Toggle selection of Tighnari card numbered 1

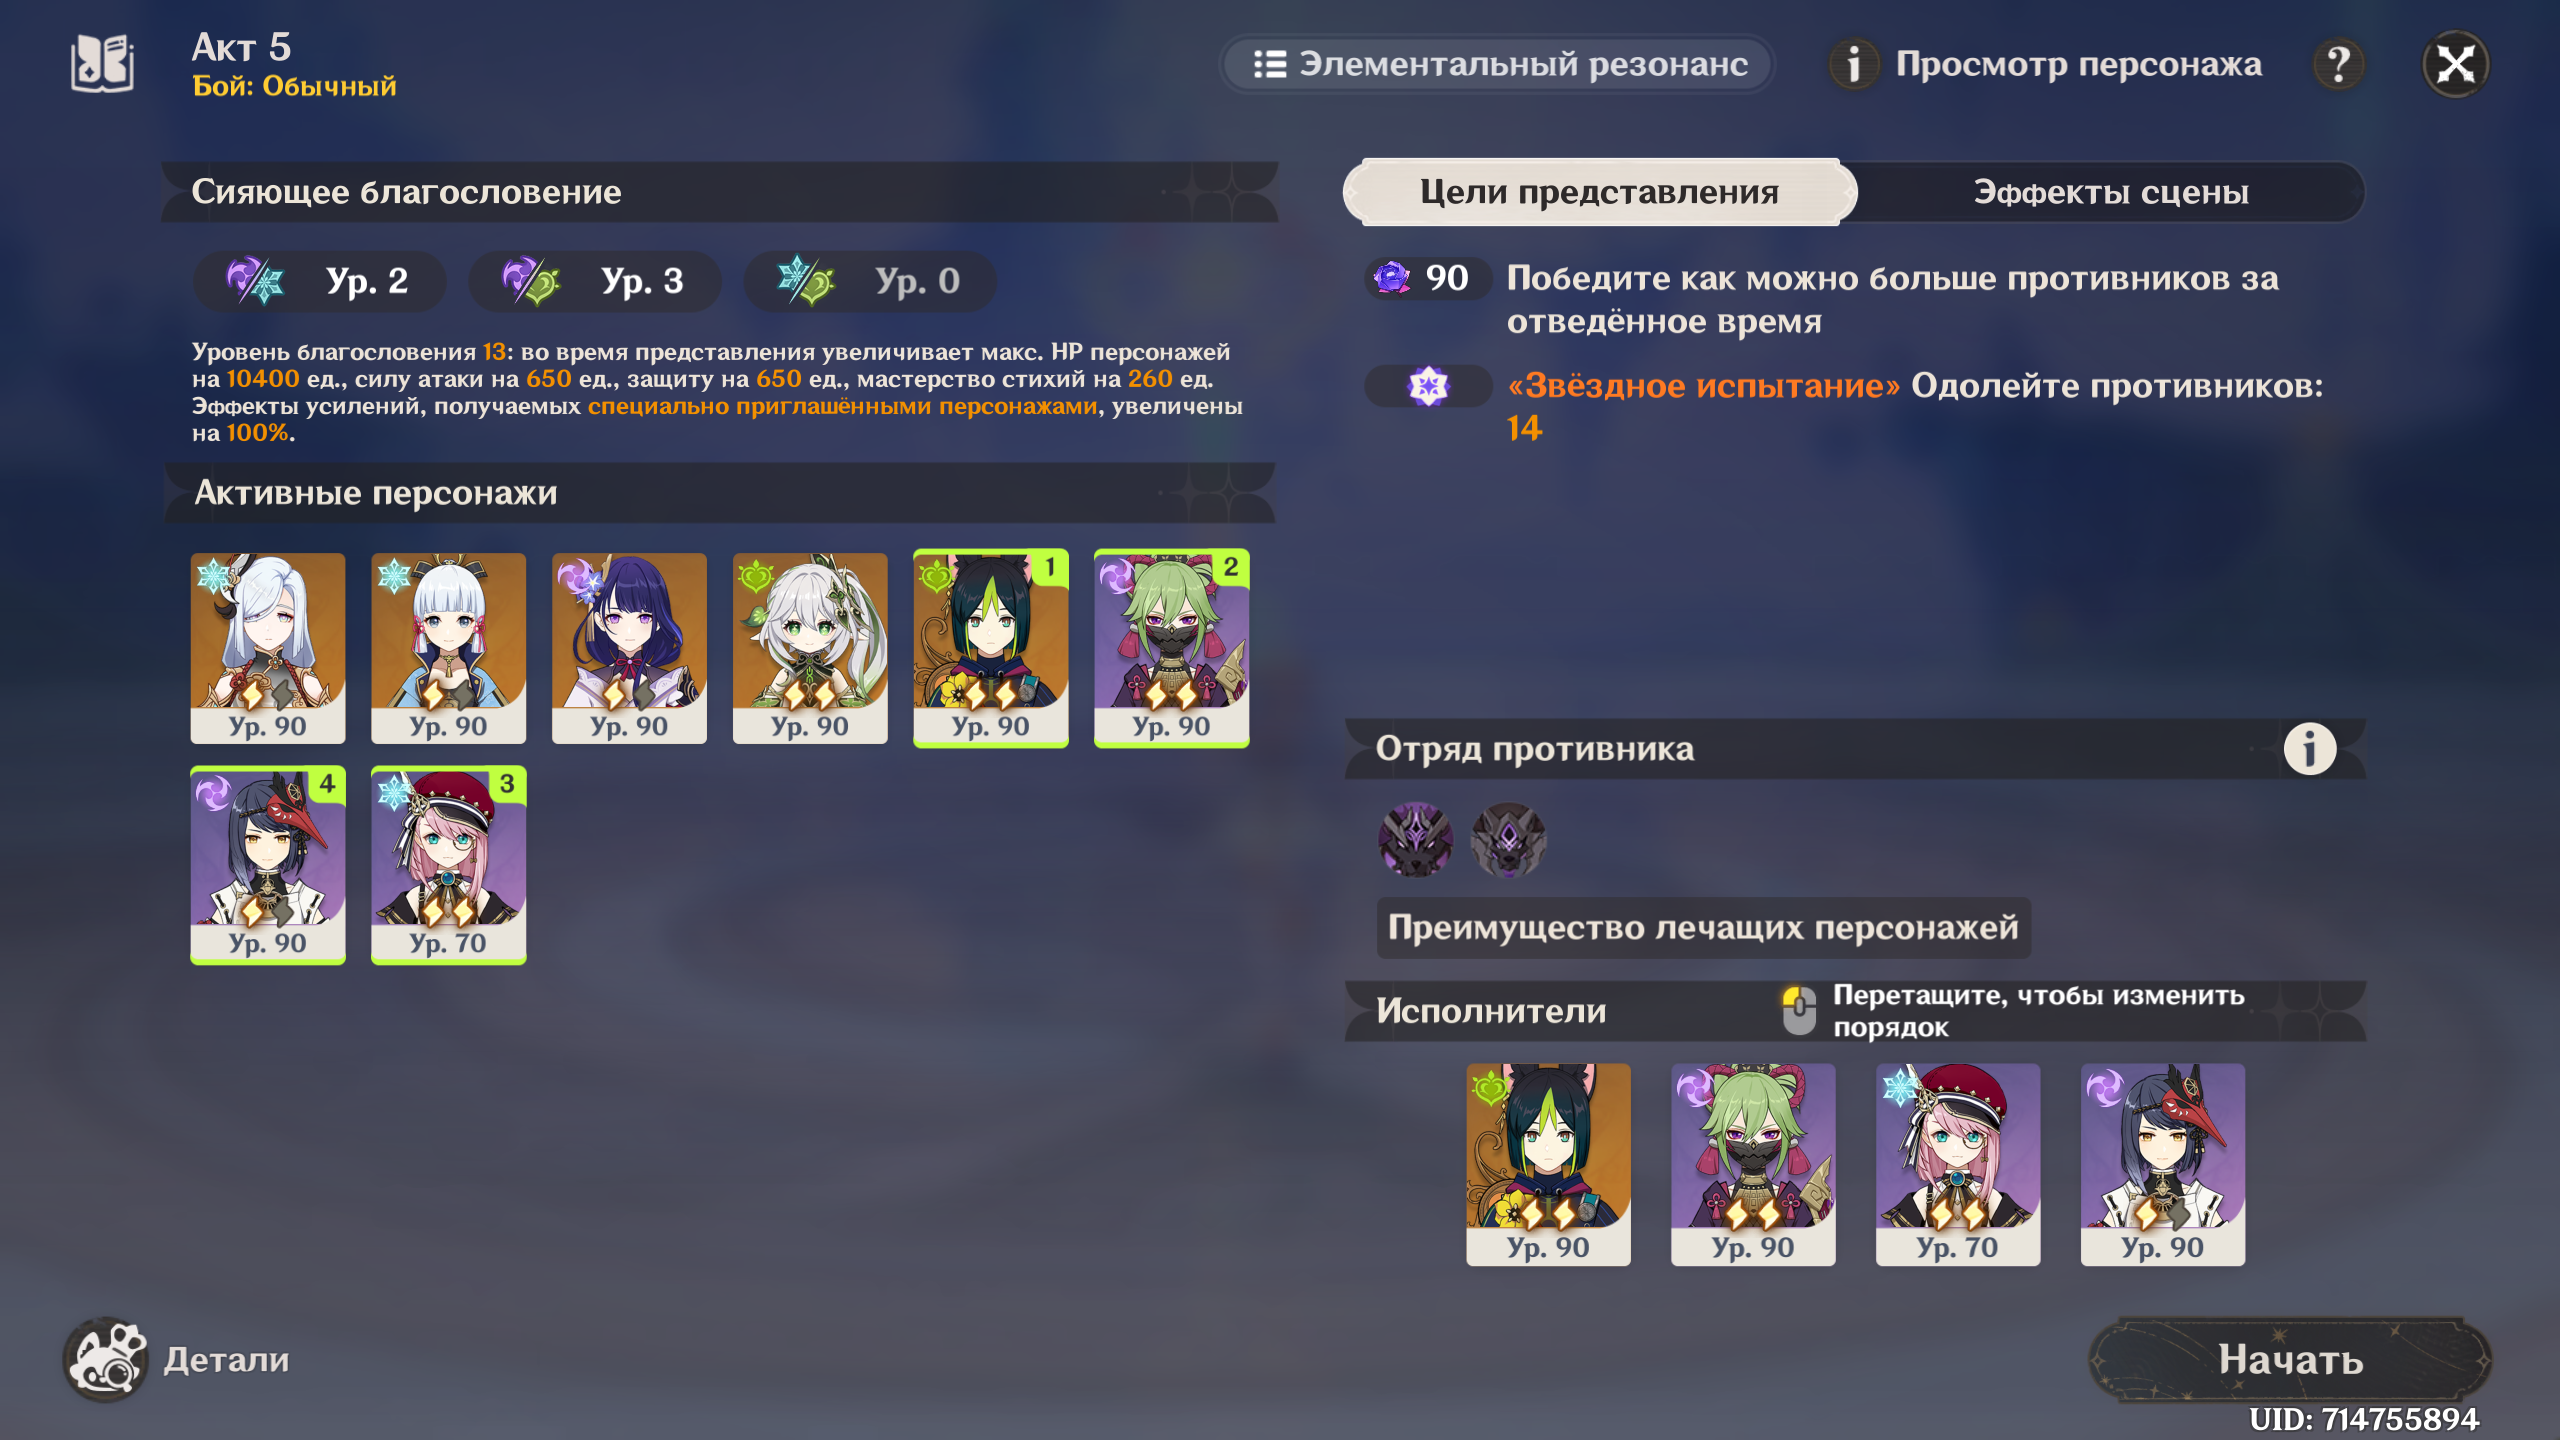point(990,648)
